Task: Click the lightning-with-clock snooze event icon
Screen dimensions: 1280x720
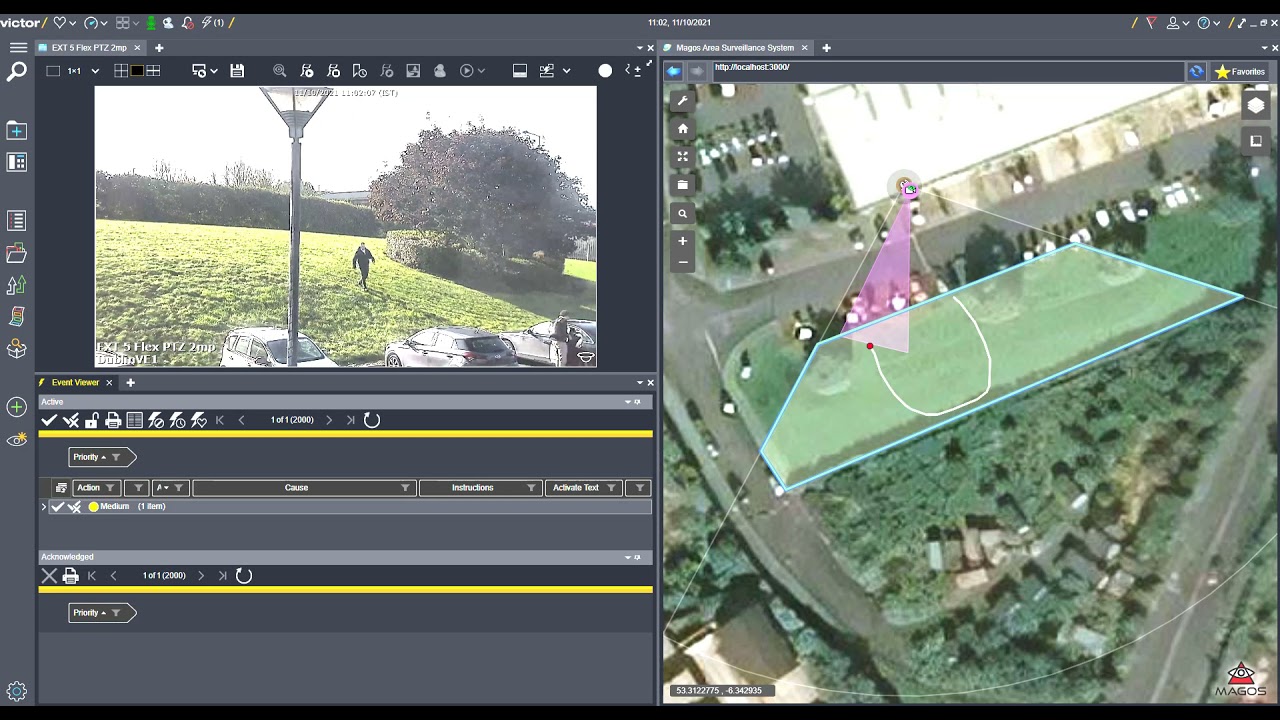Action: point(177,421)
